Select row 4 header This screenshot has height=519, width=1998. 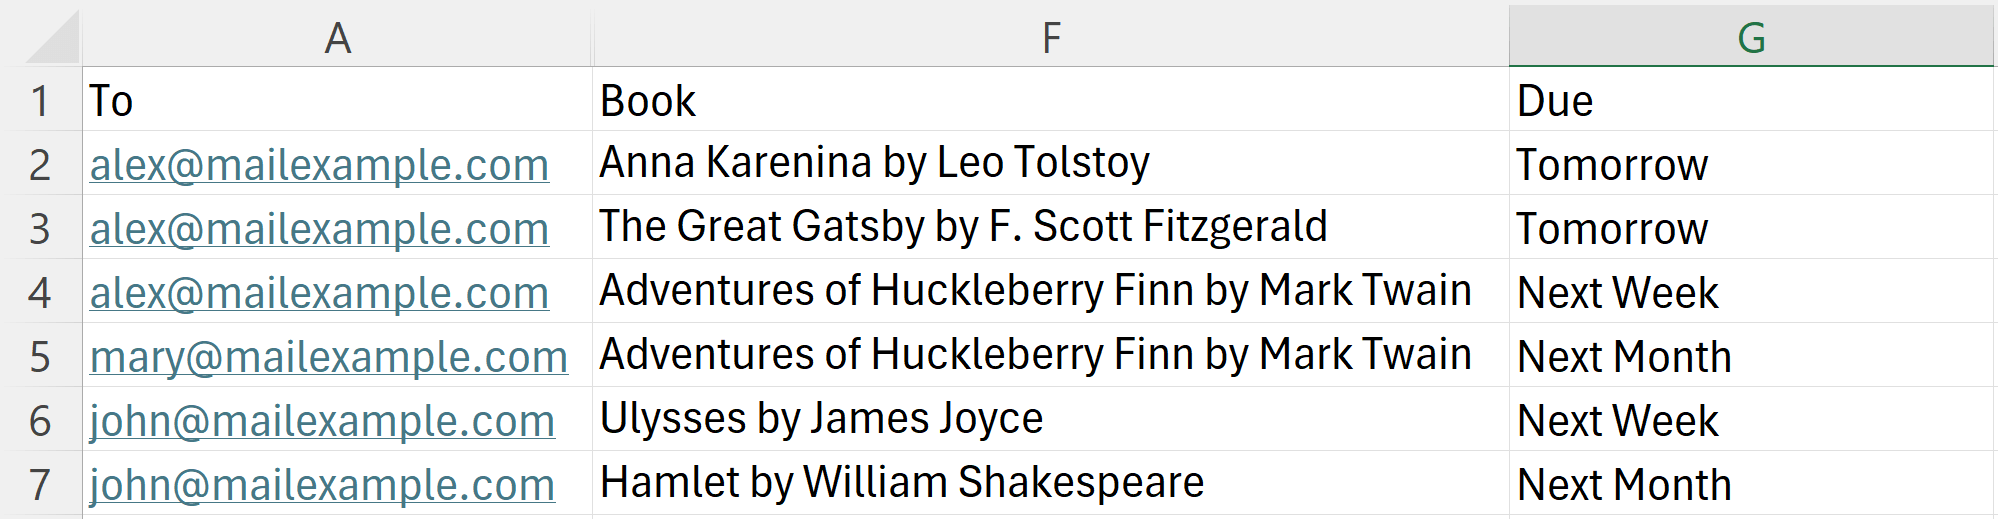(x=40, y=293)
